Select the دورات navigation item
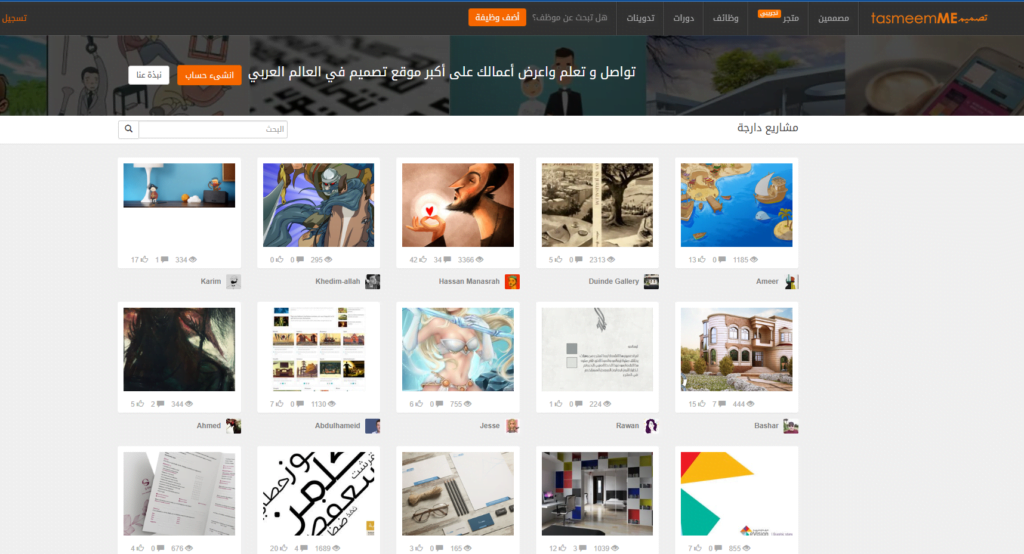Viewport: 1024px width, 554px height. (x=684, y=18)
